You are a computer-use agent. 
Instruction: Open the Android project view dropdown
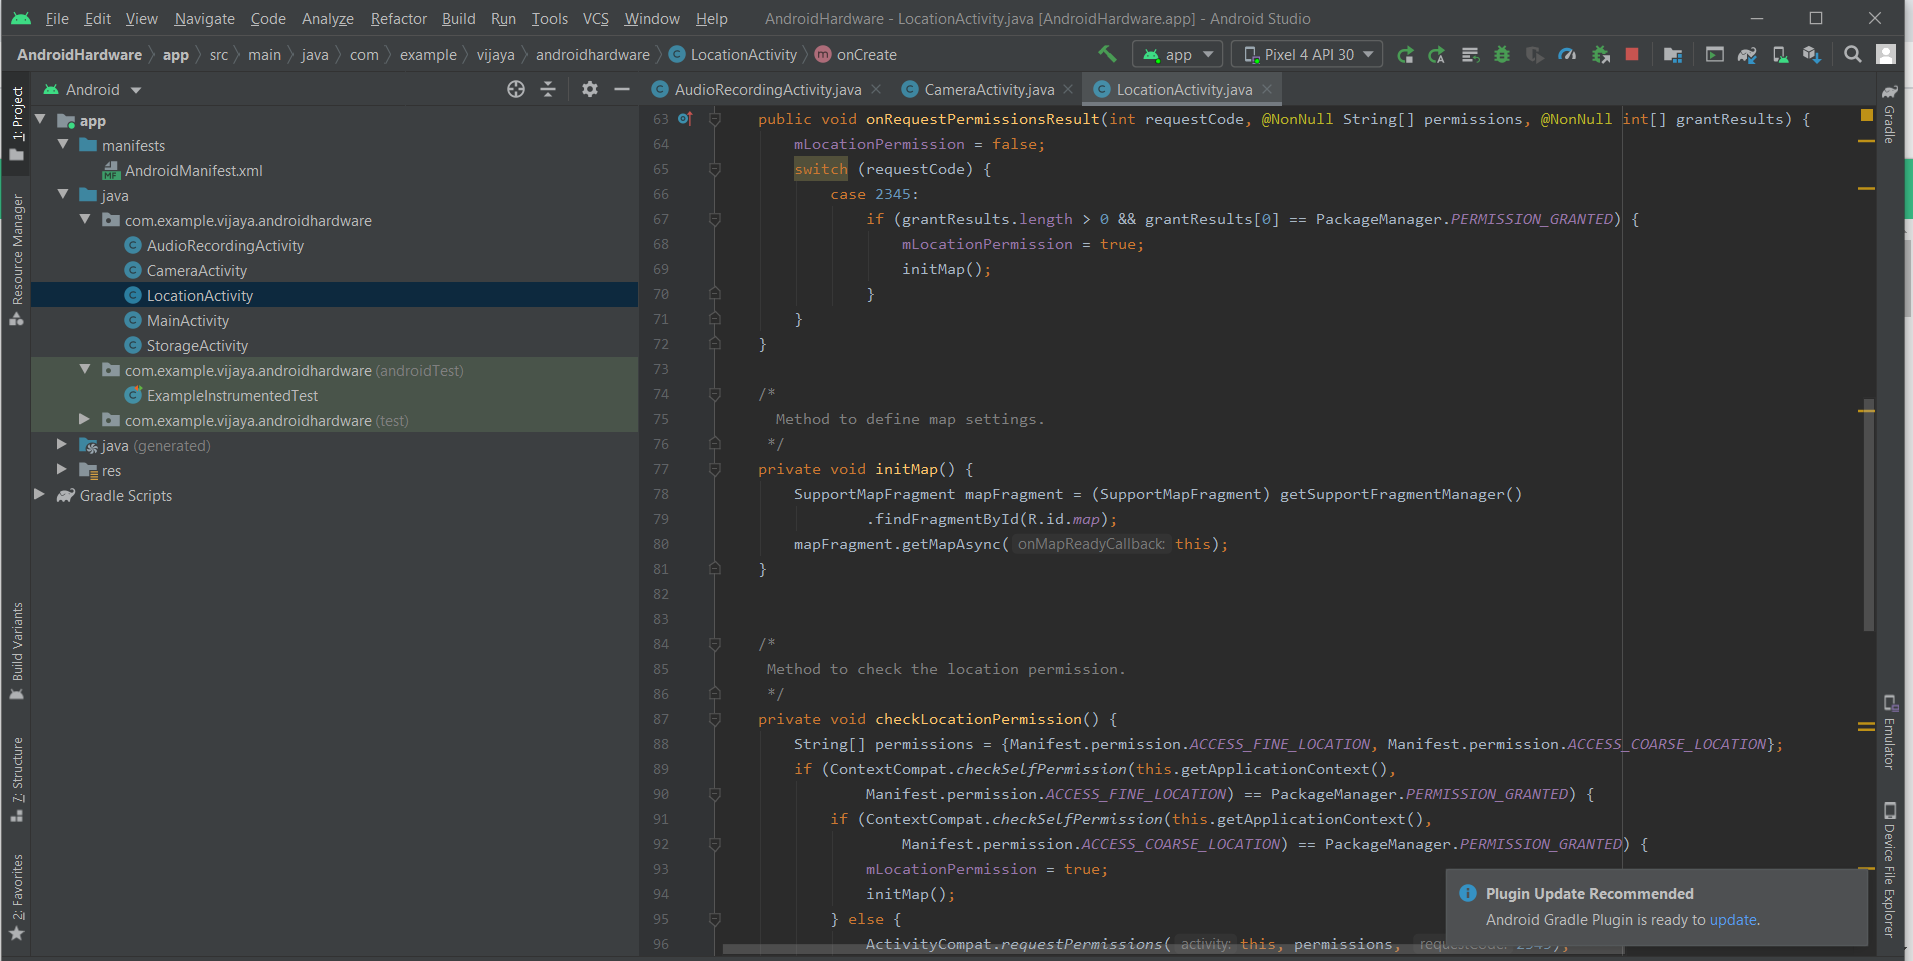point(92,89)
